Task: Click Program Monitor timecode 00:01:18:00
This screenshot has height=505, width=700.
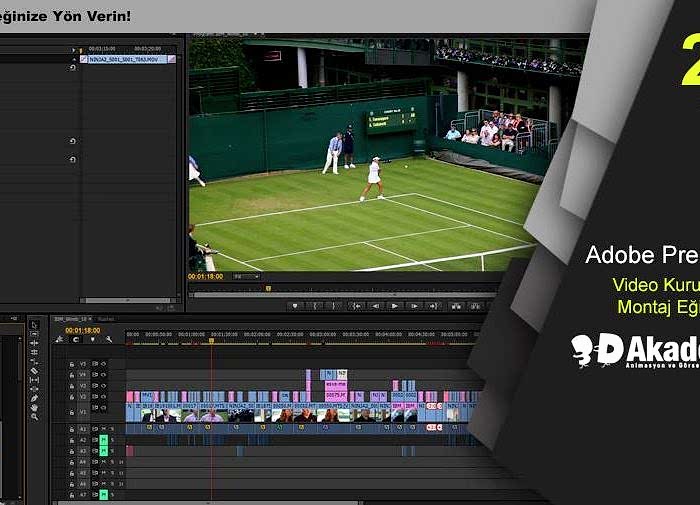Action: click(205, 277)
